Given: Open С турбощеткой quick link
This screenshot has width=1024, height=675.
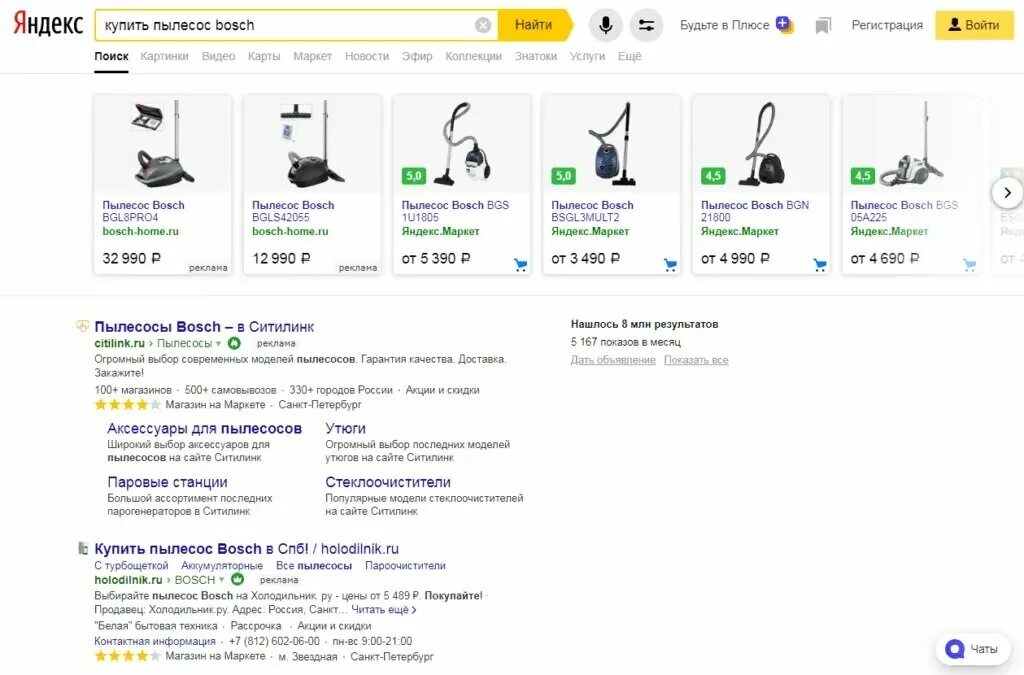Looking at the screenshot, I should (x=131, y=565).
